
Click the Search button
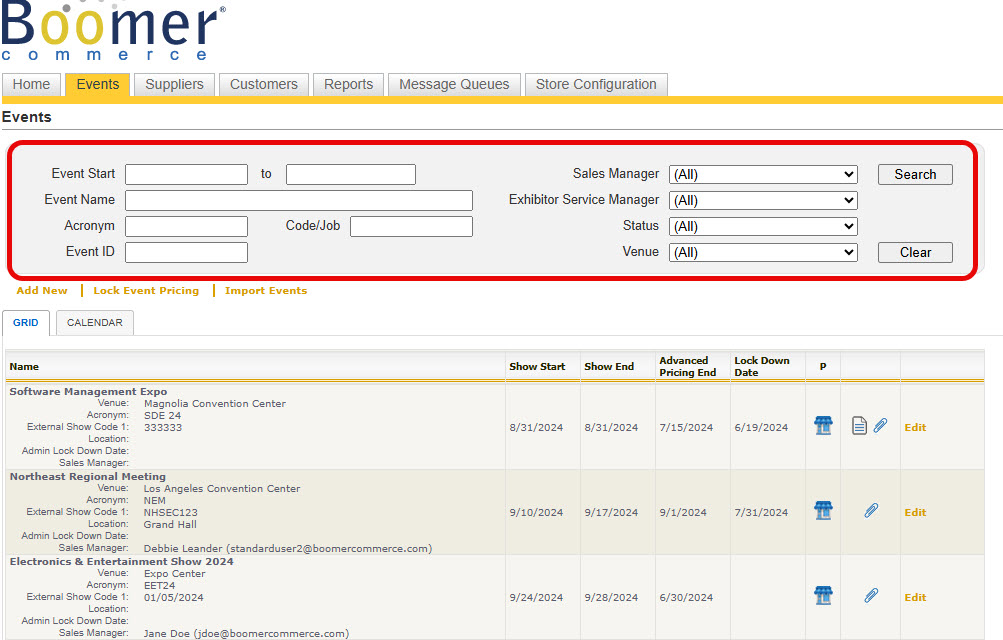914,174
